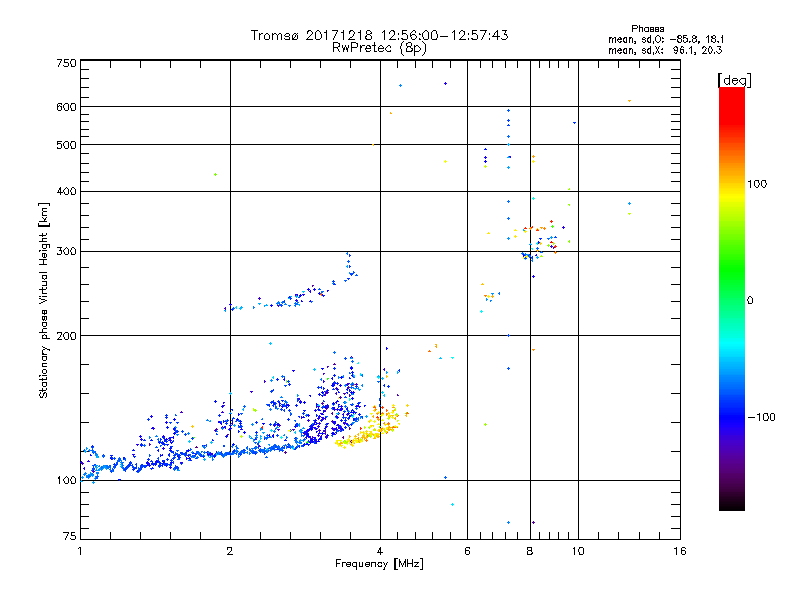The height and width of the screenshot is (600, 800).
Task: Click the 'Frequency [MHz]' axis title
Action: [379, 564]
